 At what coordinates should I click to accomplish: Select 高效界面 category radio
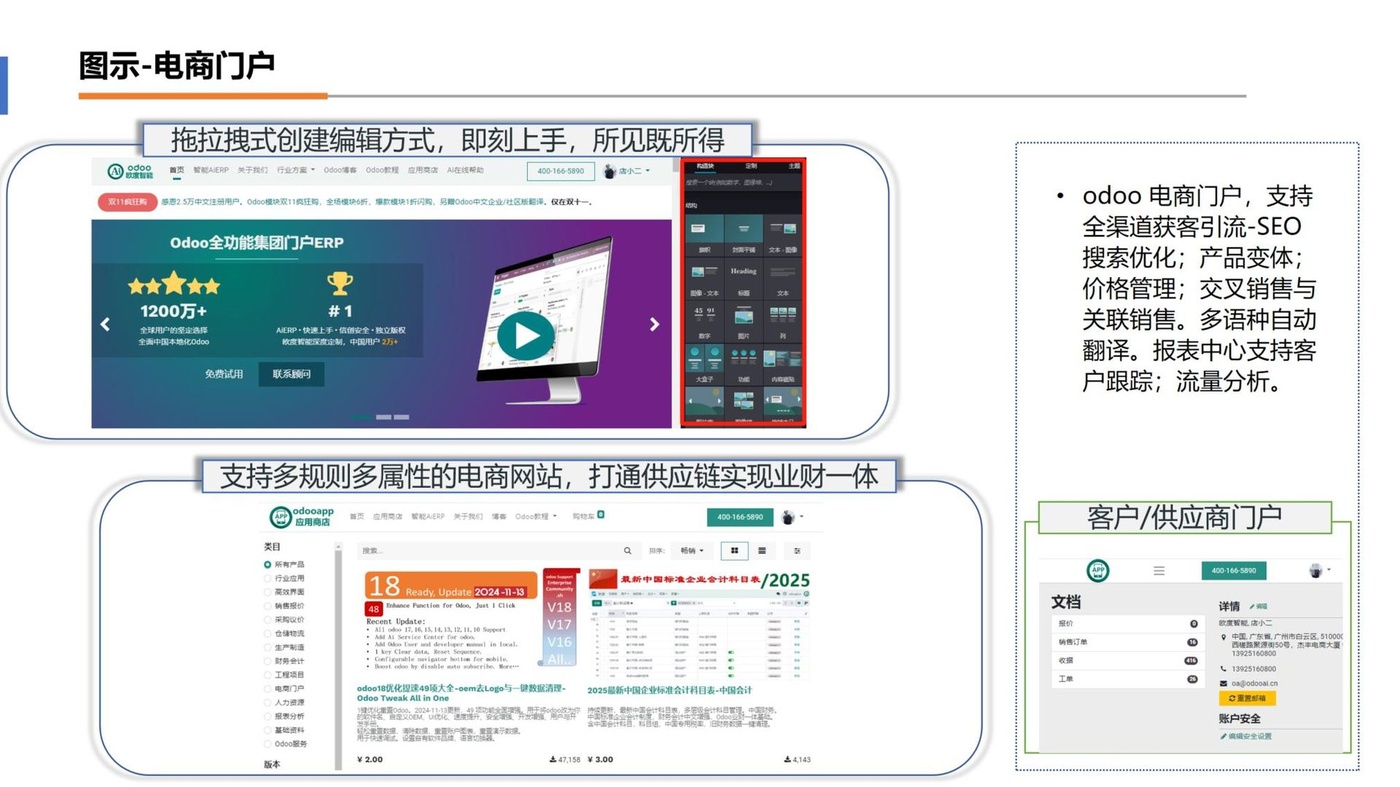[267, 592]
